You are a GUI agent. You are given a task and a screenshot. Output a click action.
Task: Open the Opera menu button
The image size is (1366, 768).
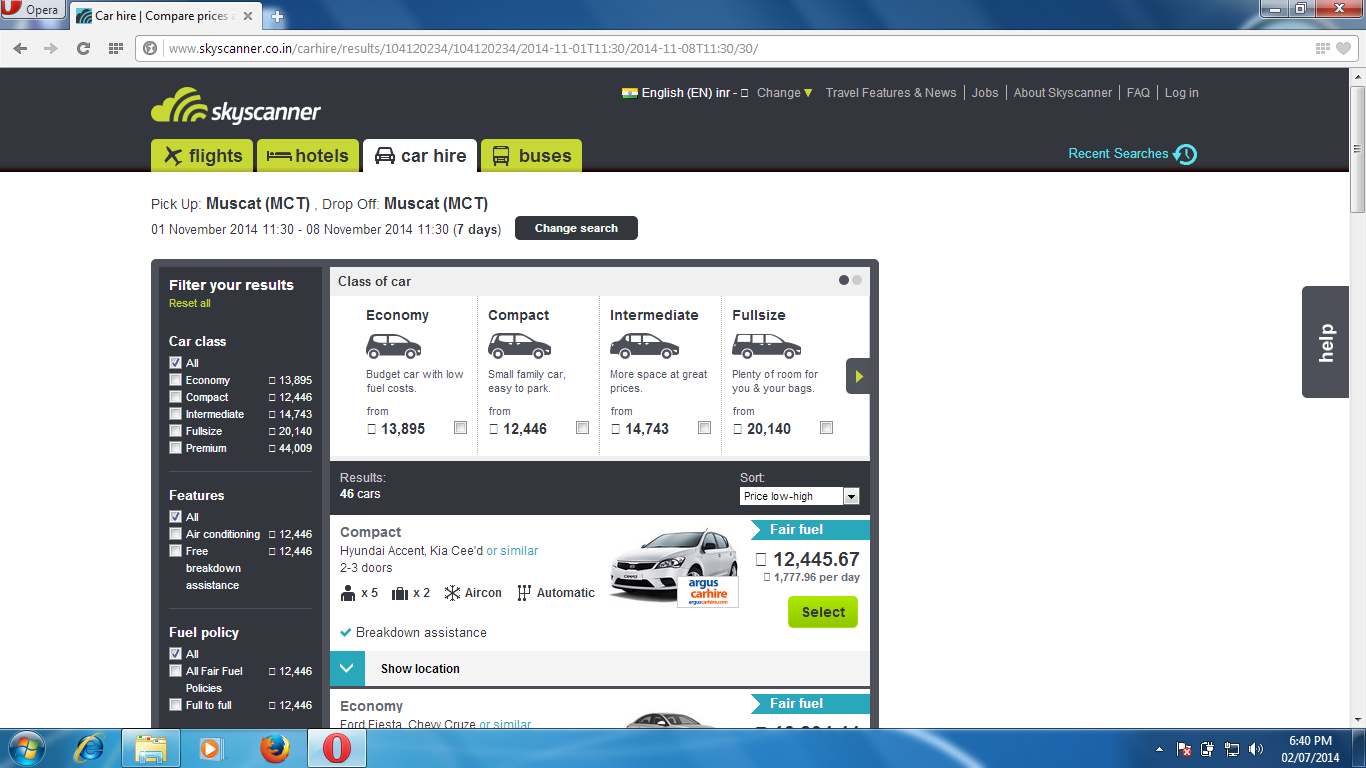tap(33, 11)
